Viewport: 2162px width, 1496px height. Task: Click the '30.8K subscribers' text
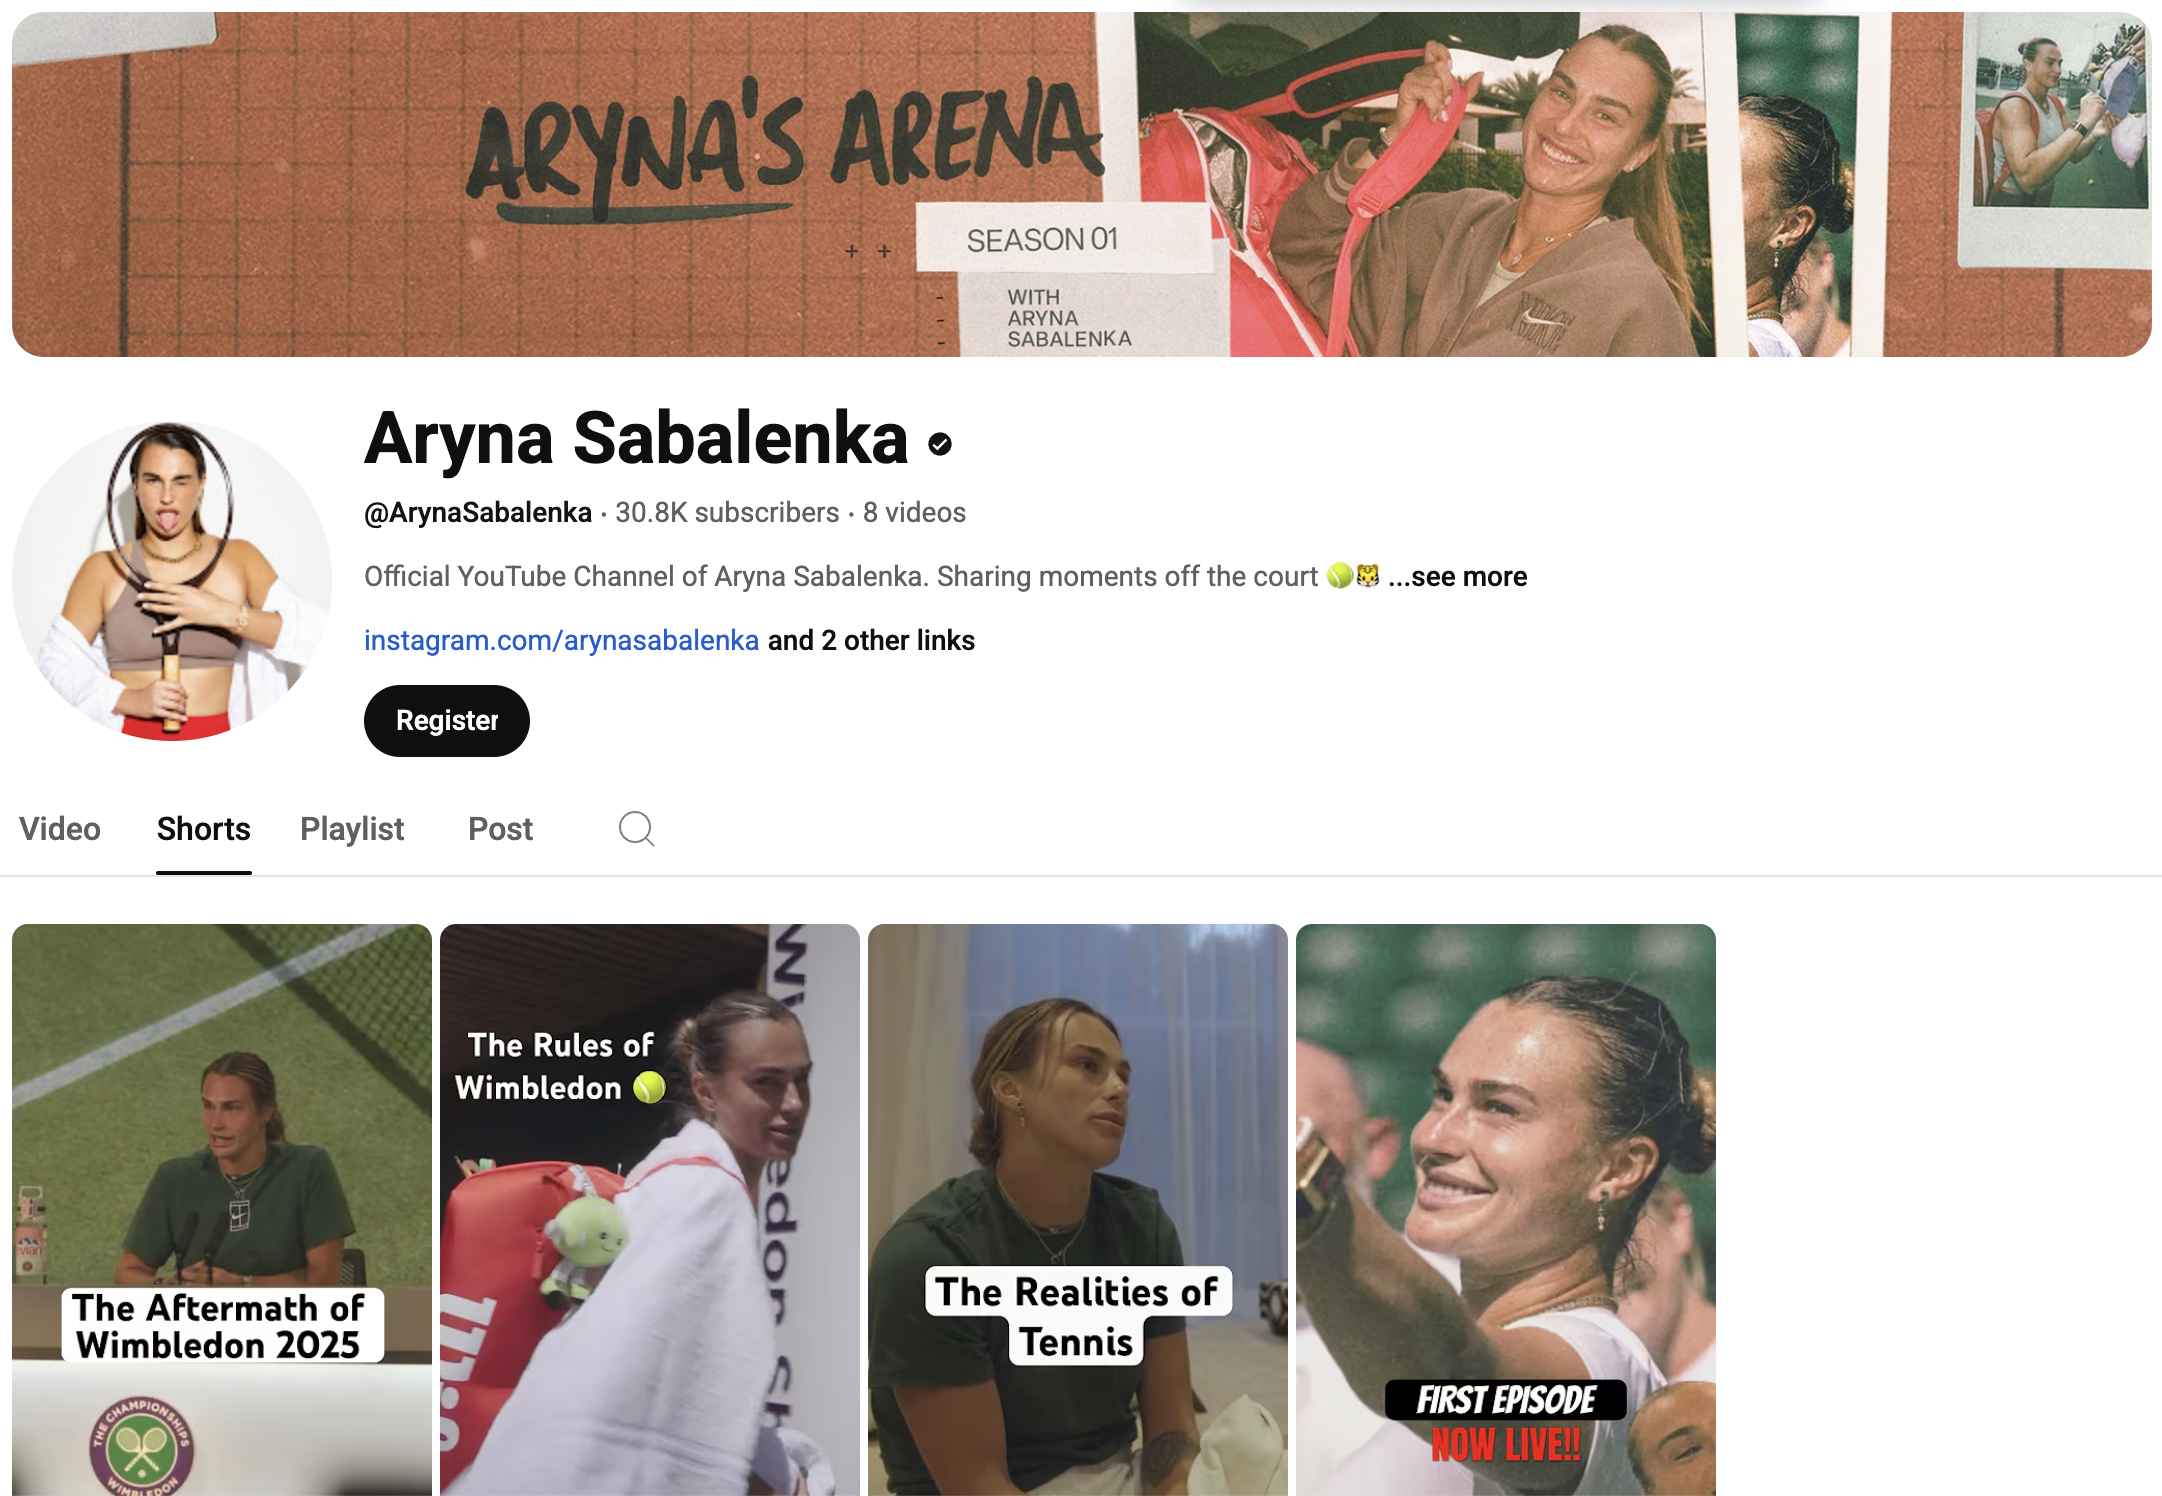(x=727, y=513)
